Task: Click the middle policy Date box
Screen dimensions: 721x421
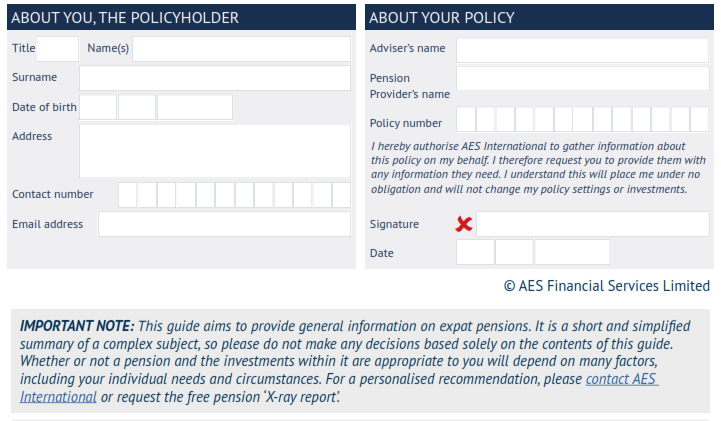Action: coord(514,252)
